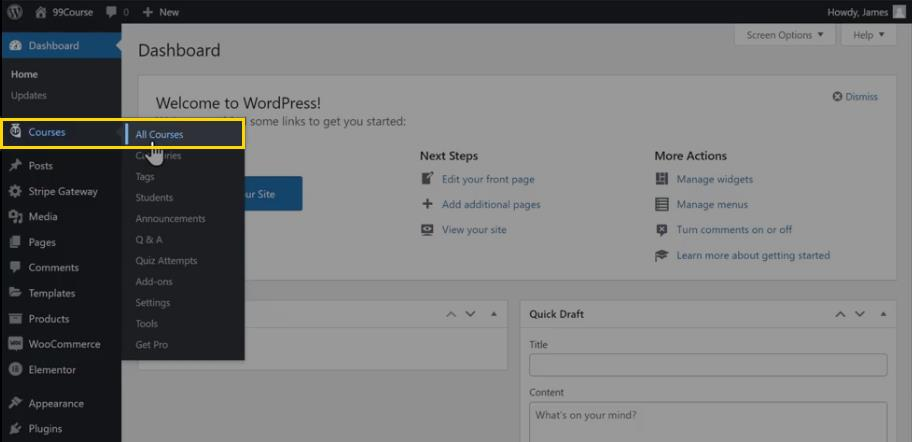912x442 pixels.
Task: Click the Posts pin icon in sidebar
Action: 15,166
